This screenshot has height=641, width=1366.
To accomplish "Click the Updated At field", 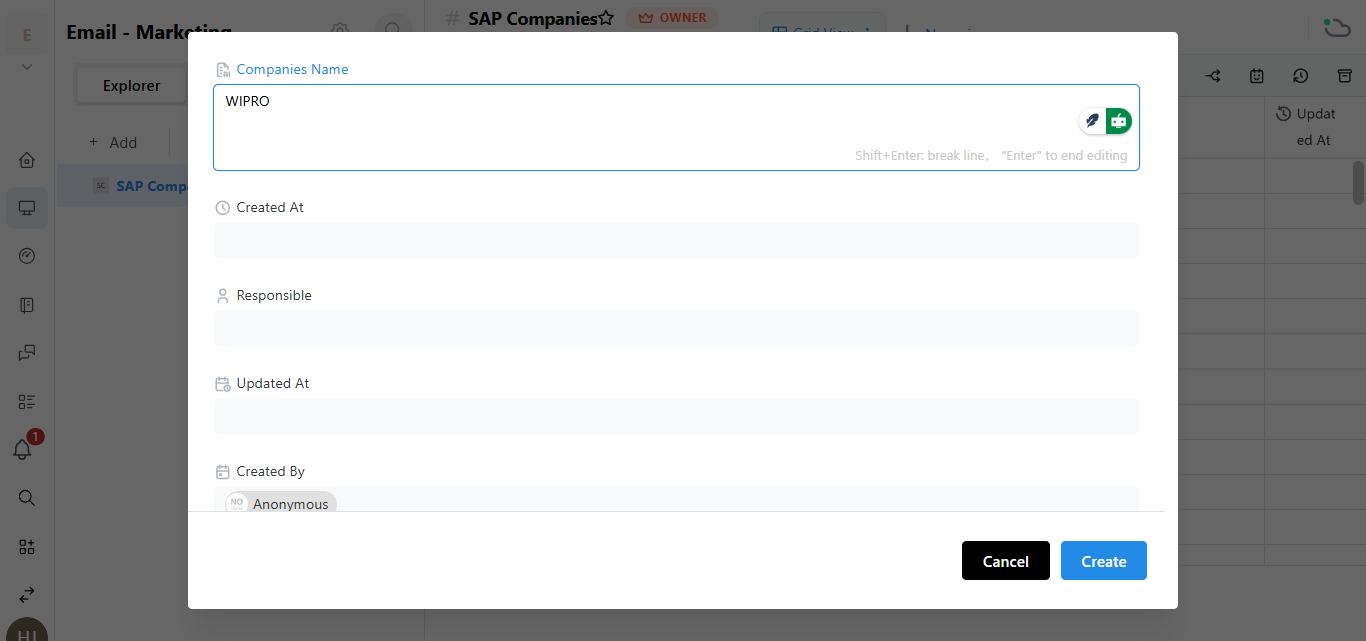I will coord(676,416).
